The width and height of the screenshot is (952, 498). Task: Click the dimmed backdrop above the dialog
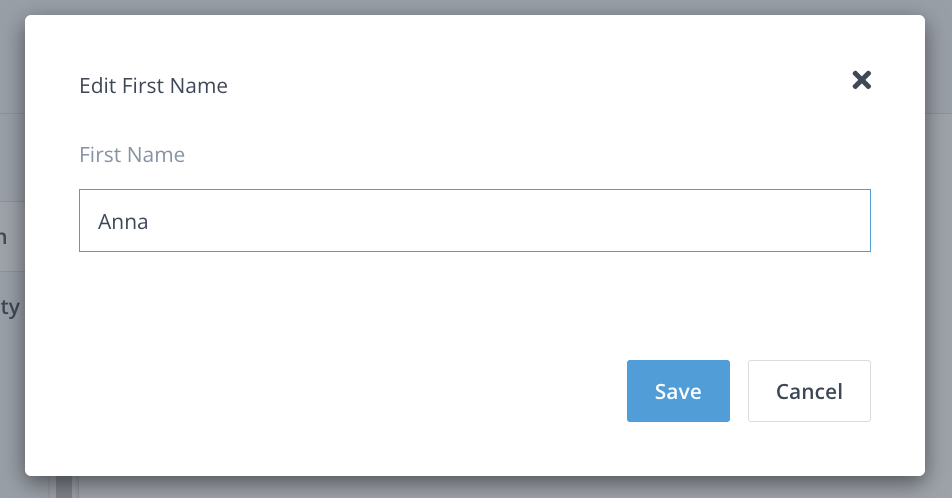click(476, 7)
